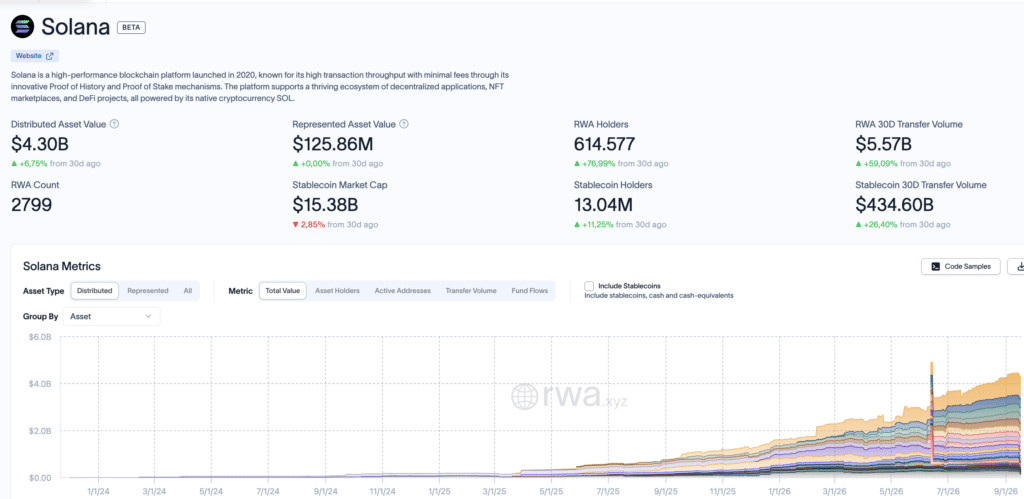This screenshot has height=499, width=1024.
Task: Switch metric to Total Value
Action: (x=283, y=291)
